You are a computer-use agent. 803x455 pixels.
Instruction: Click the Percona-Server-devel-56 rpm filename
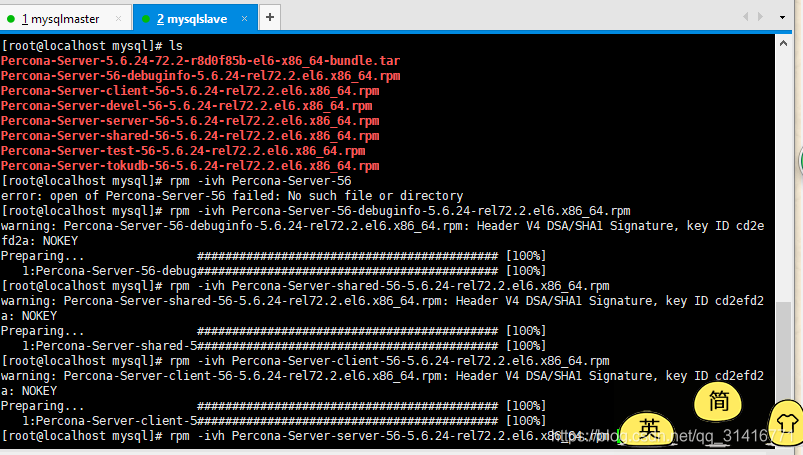[186, 106]
